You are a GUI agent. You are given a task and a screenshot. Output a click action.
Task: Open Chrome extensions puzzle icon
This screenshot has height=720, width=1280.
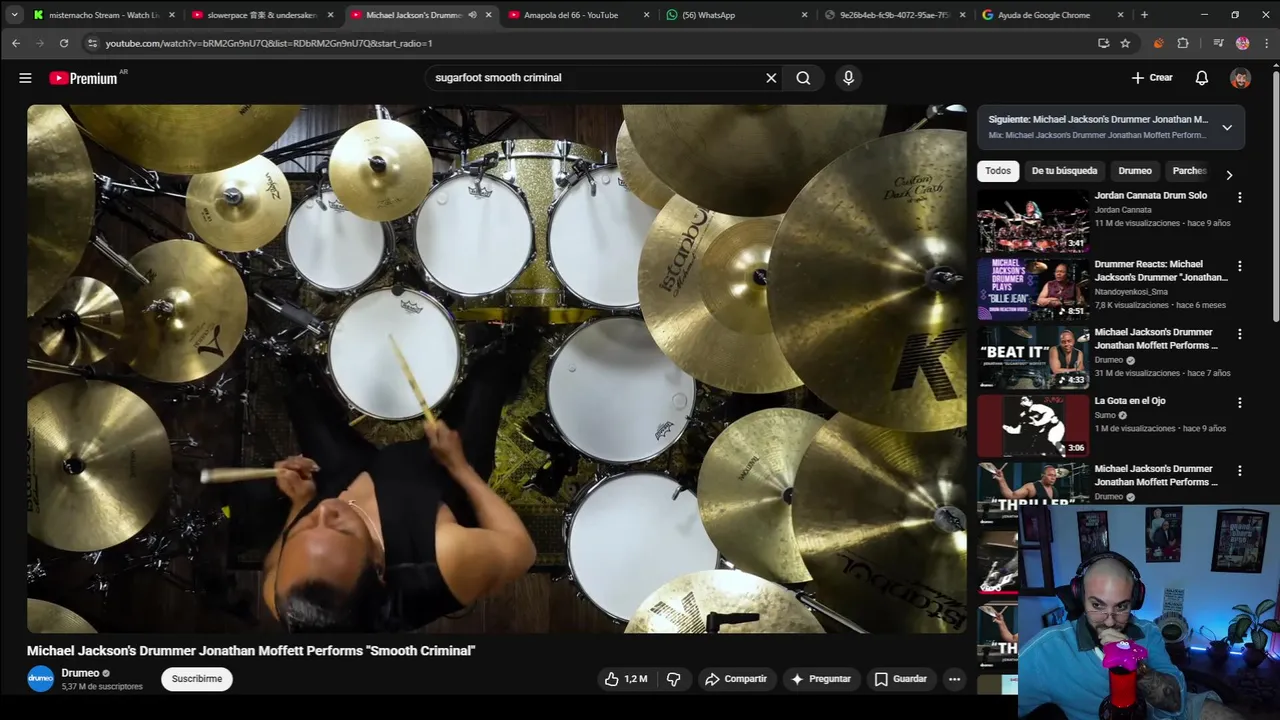(x=1183, y=43)
